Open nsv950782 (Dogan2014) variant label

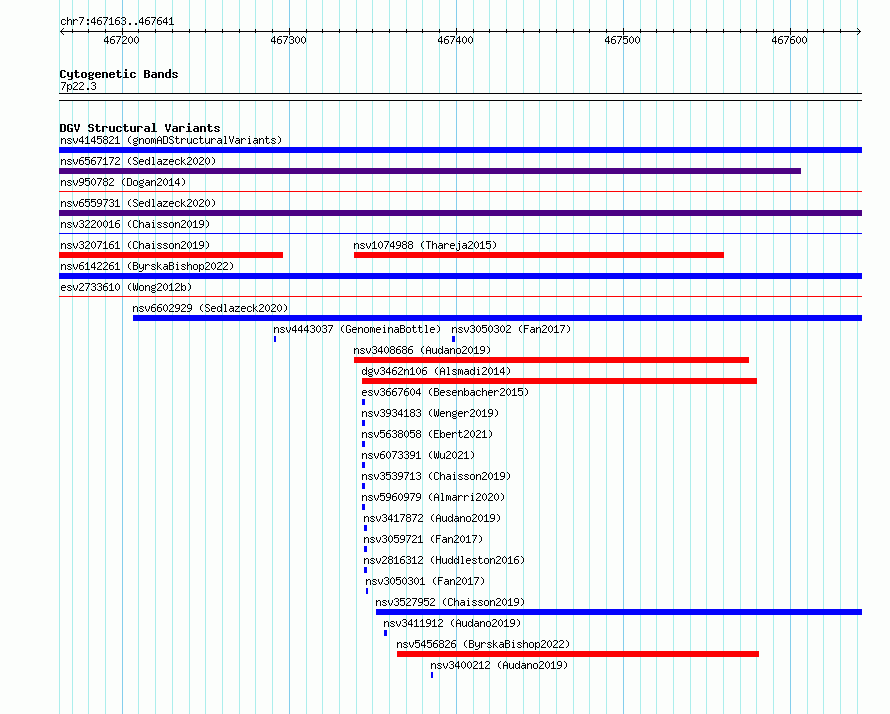coord(123,182)
